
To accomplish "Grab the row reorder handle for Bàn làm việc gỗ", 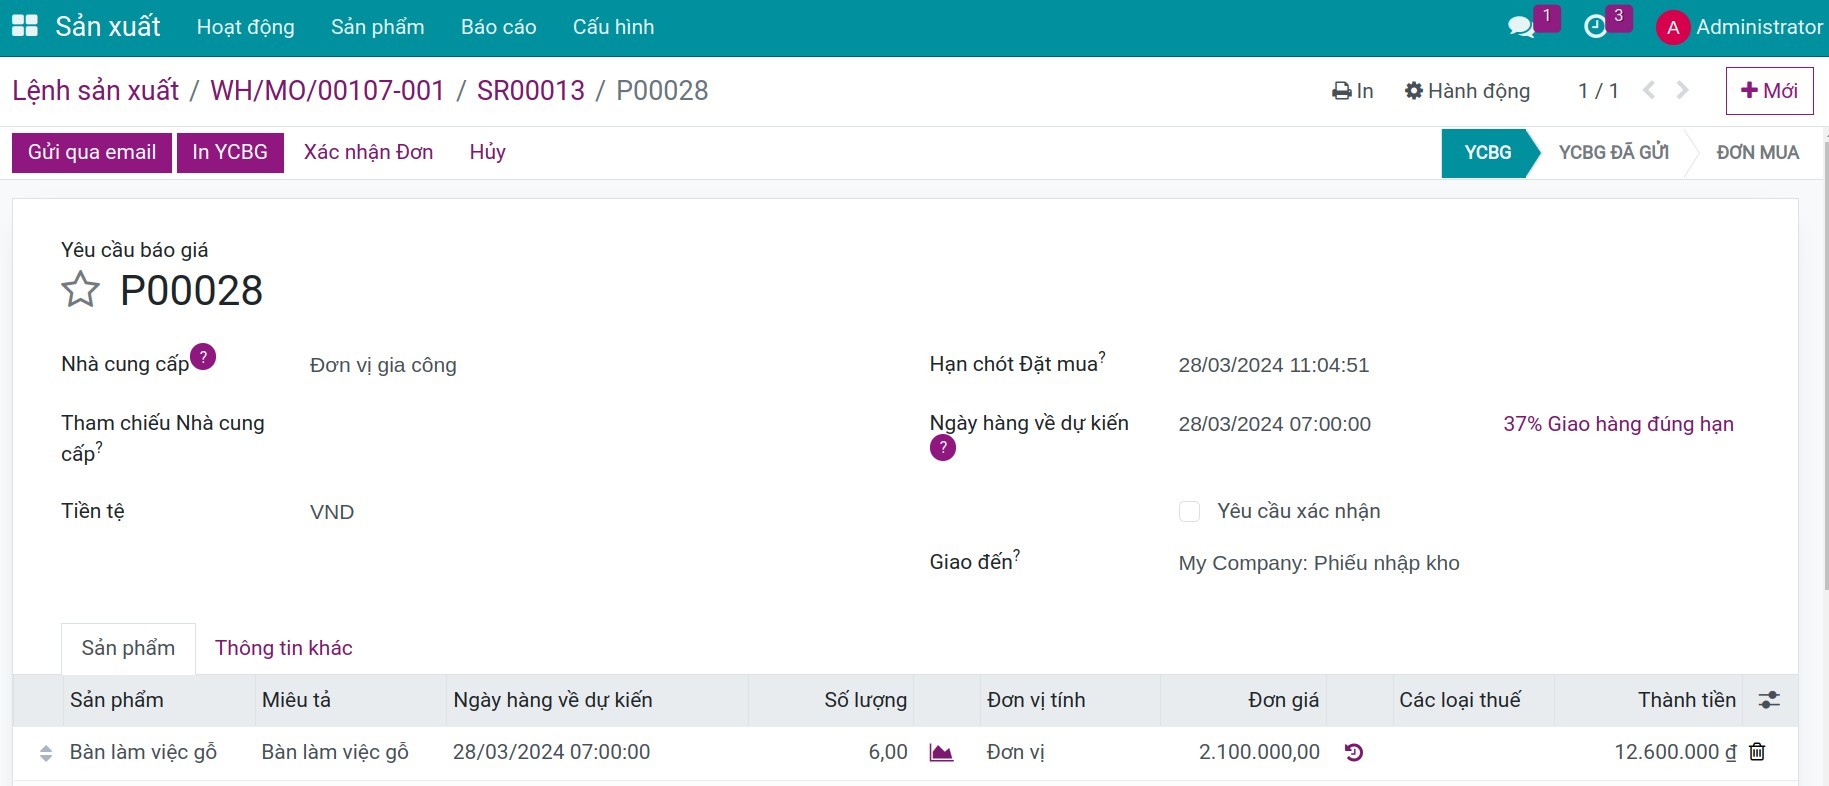I will [x=45, y=753].
